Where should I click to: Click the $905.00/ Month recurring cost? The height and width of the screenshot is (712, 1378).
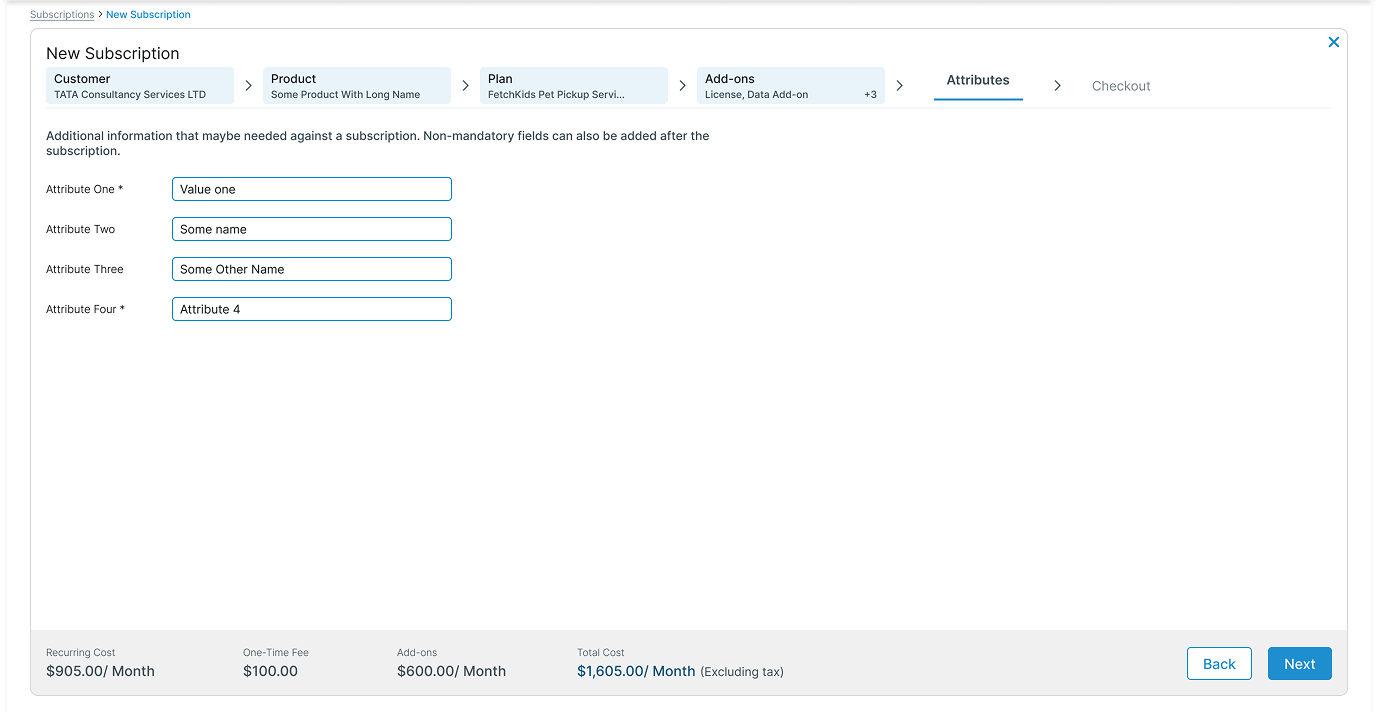(x=100, y=671)
